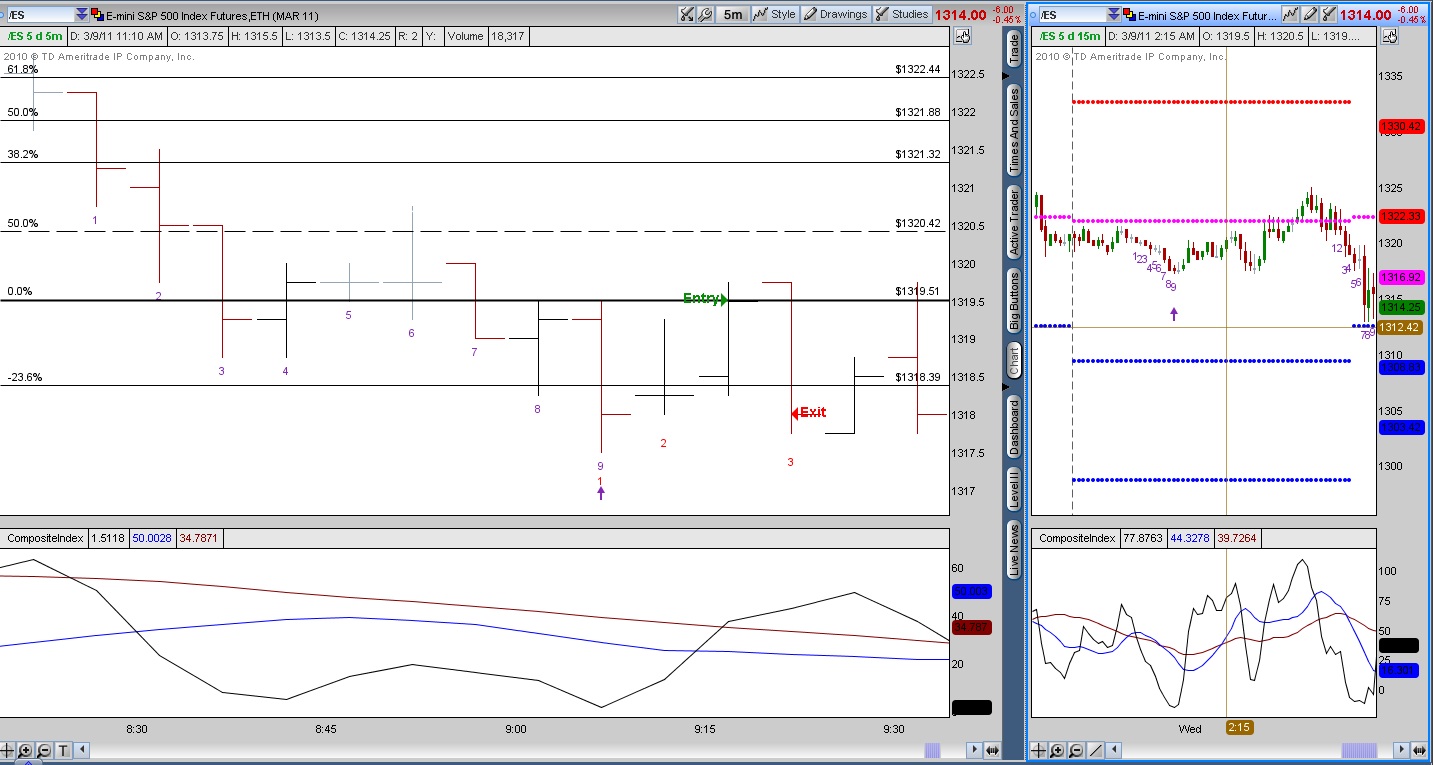Click zoom in magnifier below left chart
1433x765 pixels.
pos(26,749)
